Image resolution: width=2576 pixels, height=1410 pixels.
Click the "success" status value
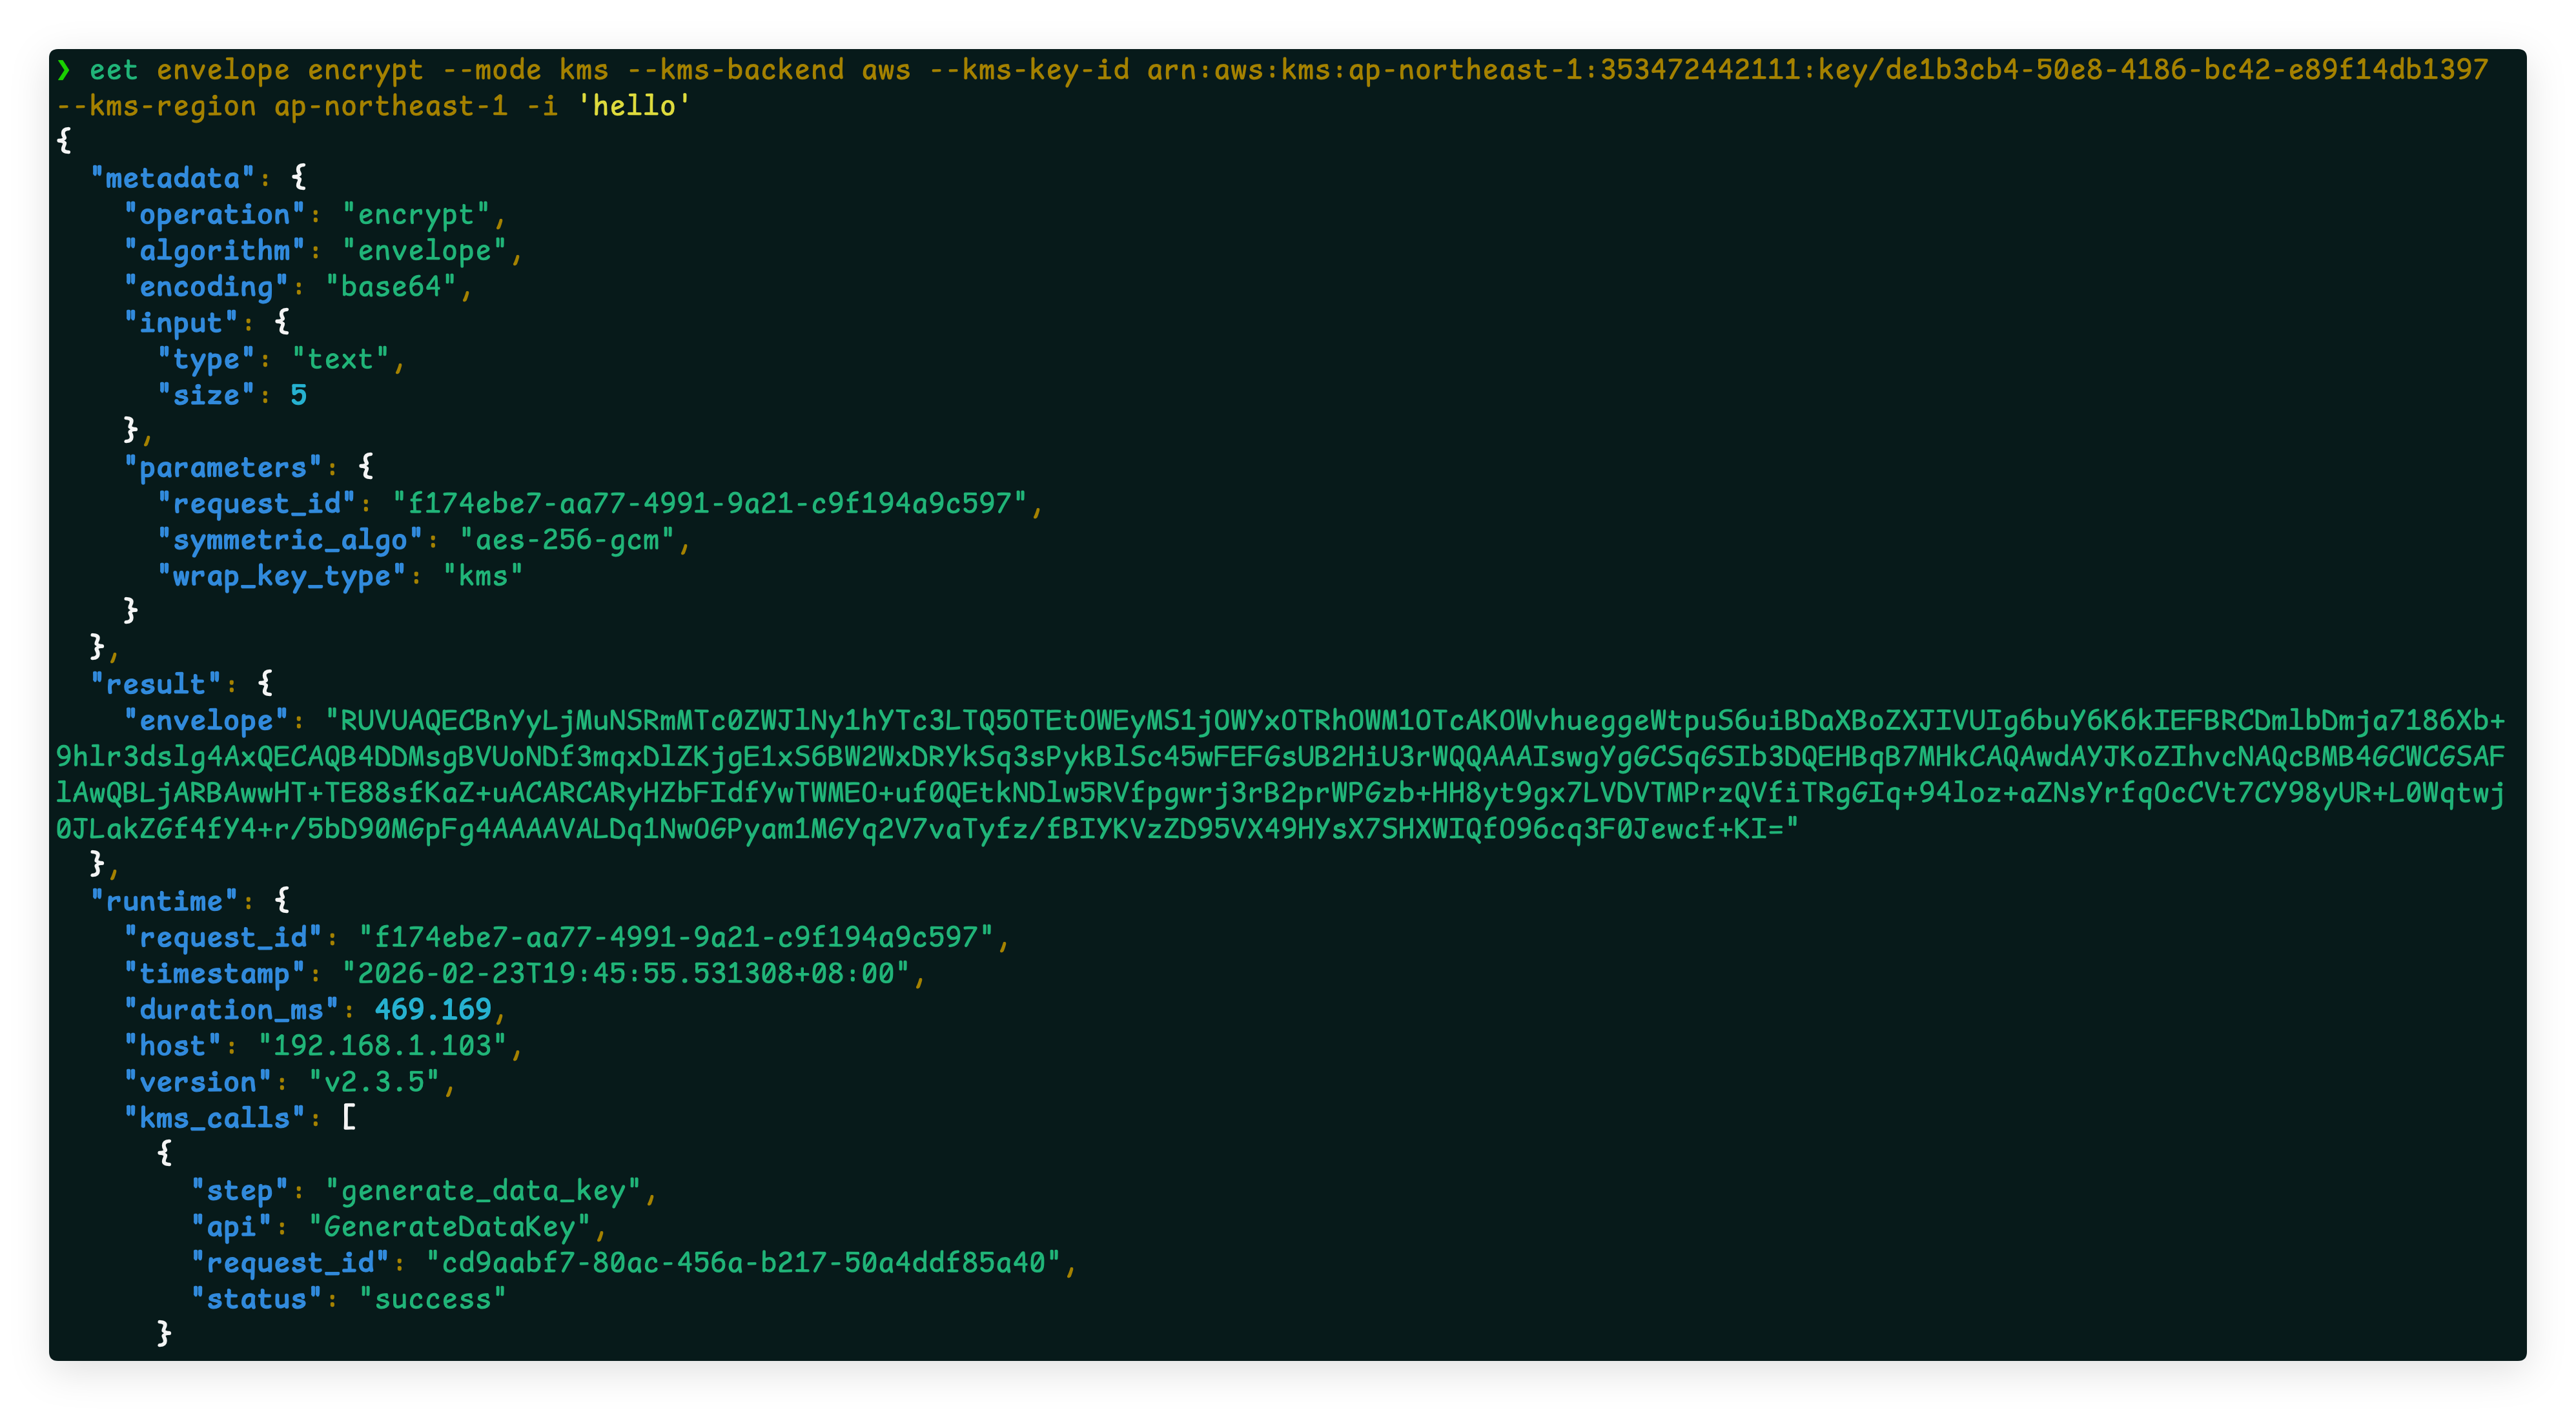point(433,1299)
